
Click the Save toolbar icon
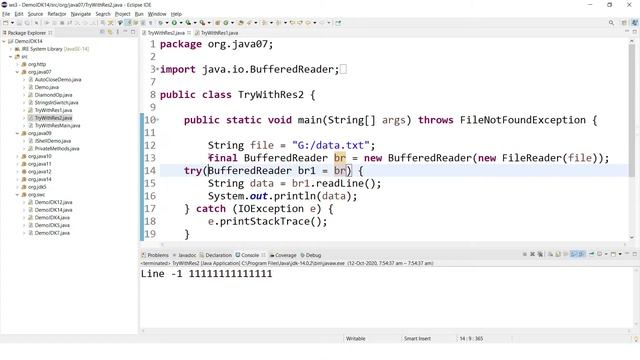coord(19,23)
